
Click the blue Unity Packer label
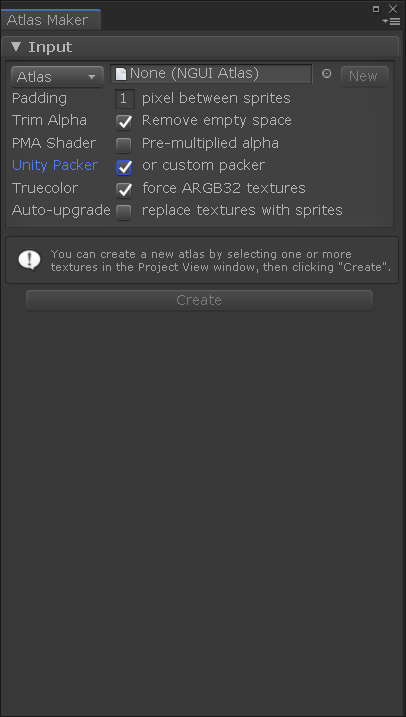(x=55, y=165)
